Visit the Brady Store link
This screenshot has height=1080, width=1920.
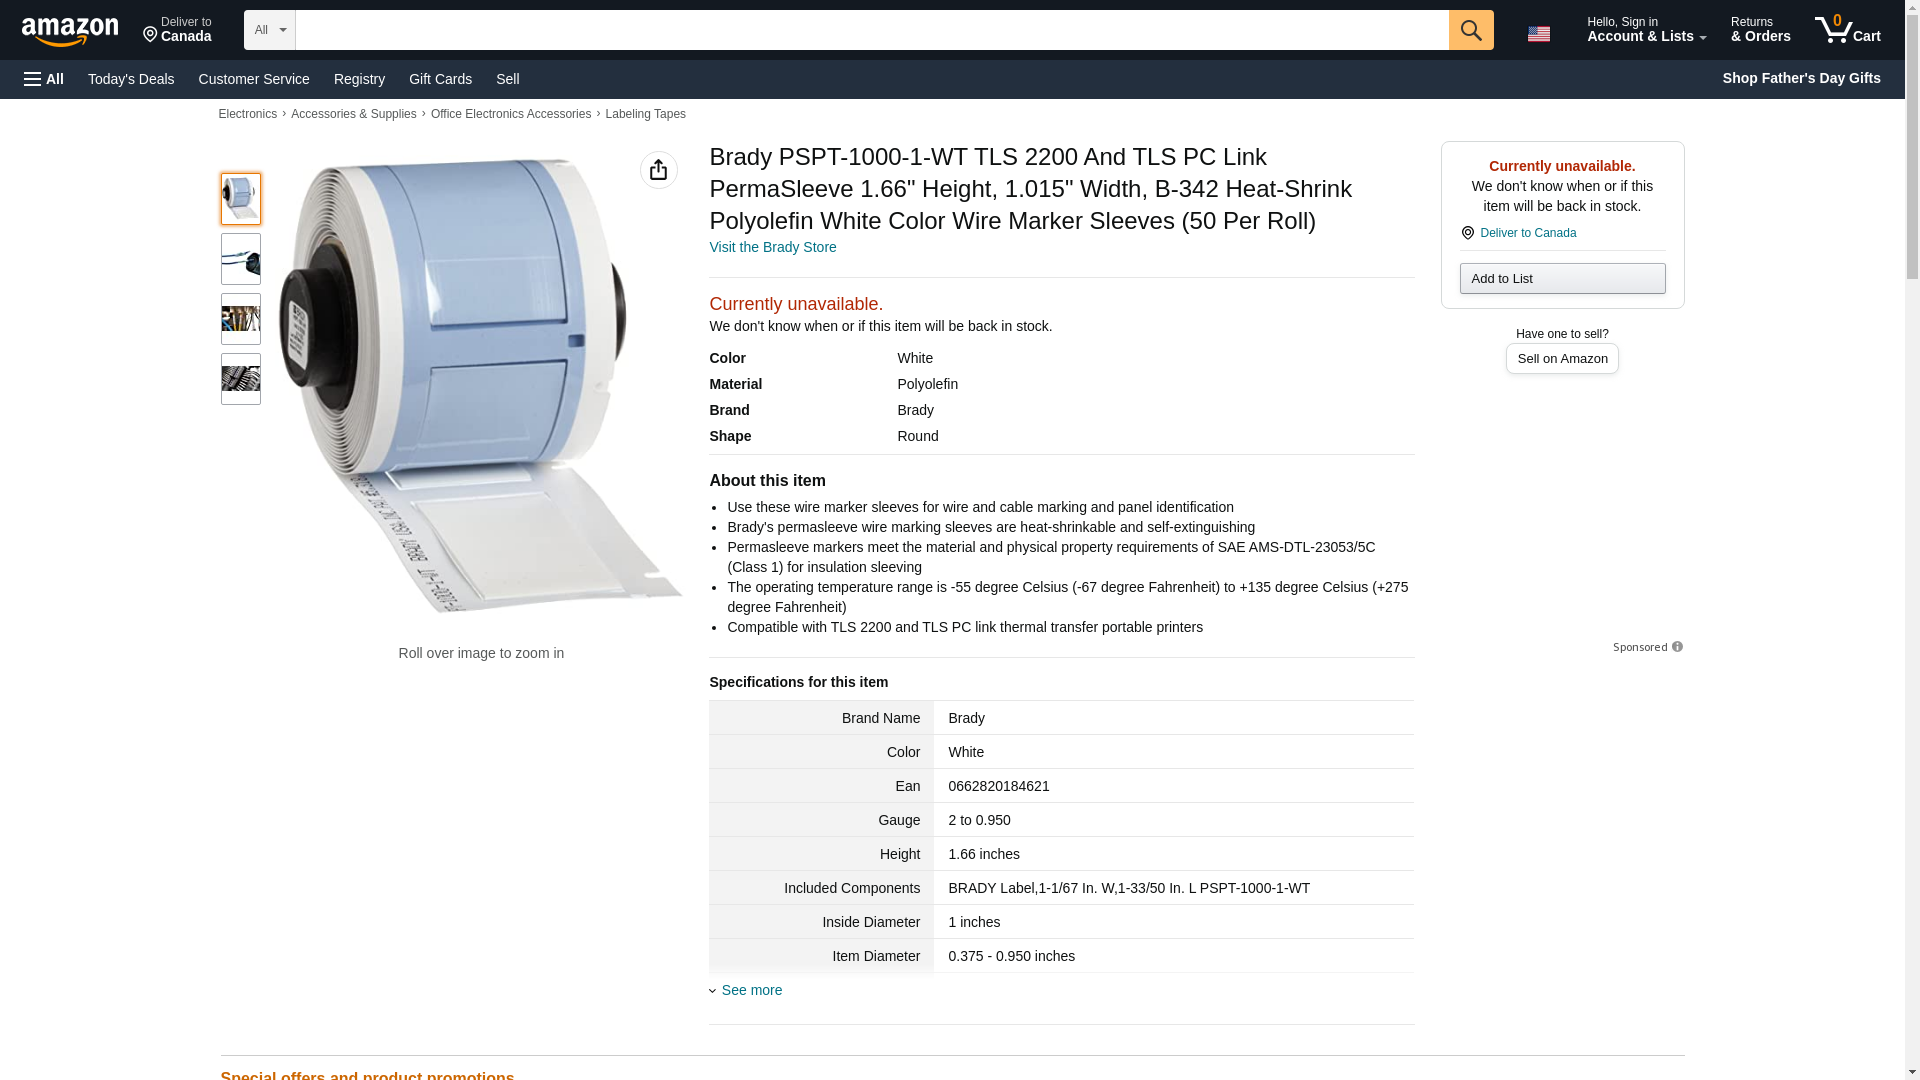[772, 247]
